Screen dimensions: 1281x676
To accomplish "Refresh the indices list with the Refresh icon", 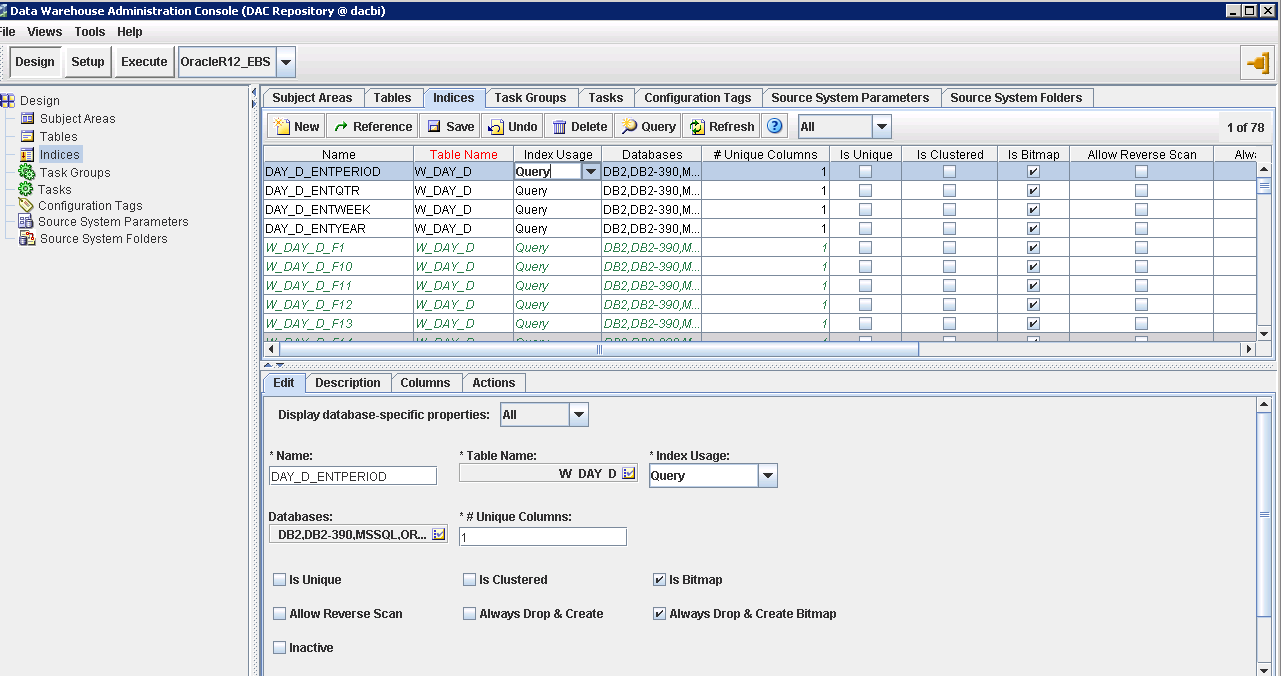I will pos(721,126).
